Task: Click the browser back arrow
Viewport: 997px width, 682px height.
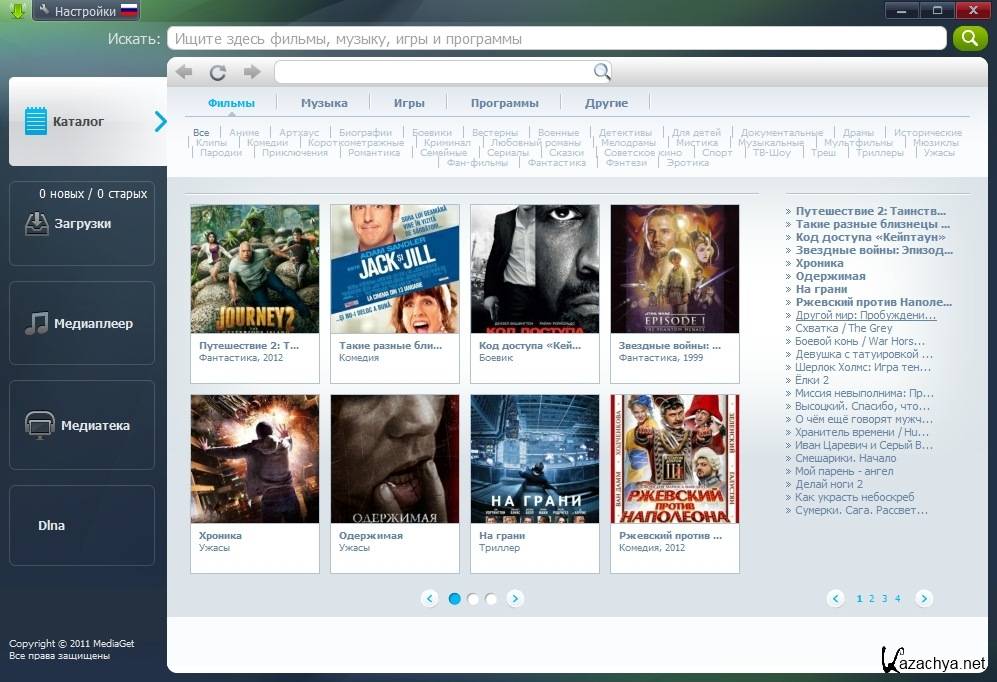Action: 184,72
